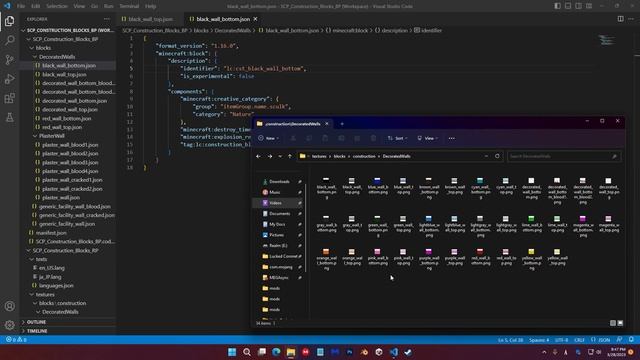Screen dimensions: 640x360
Task: Open en_US.lang file in the tree
Action: point(52,268)
